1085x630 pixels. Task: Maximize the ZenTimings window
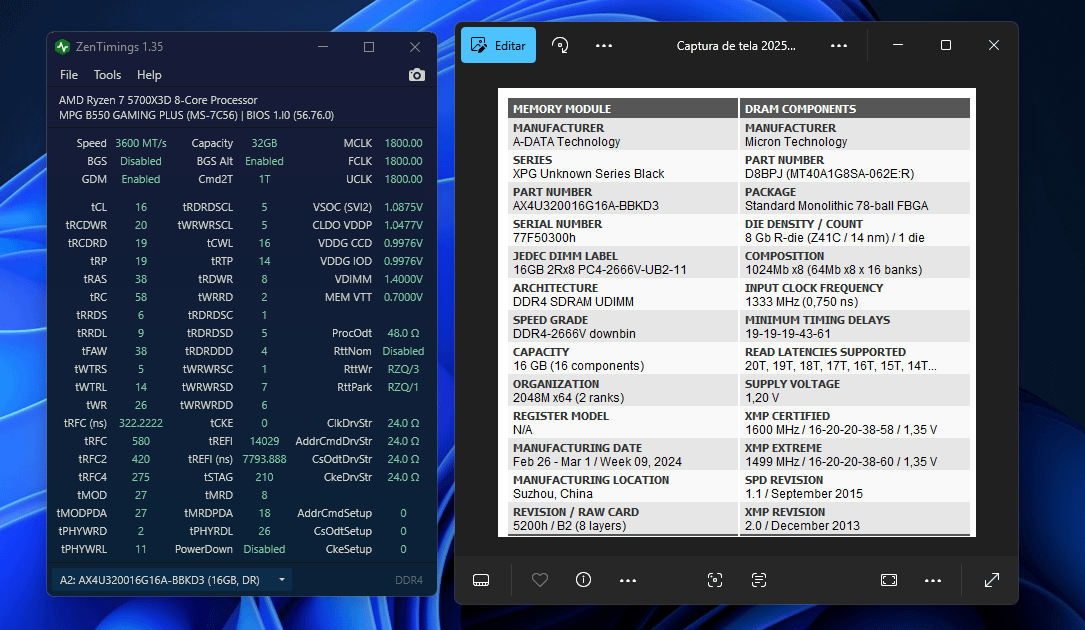[x=369, y=46]
